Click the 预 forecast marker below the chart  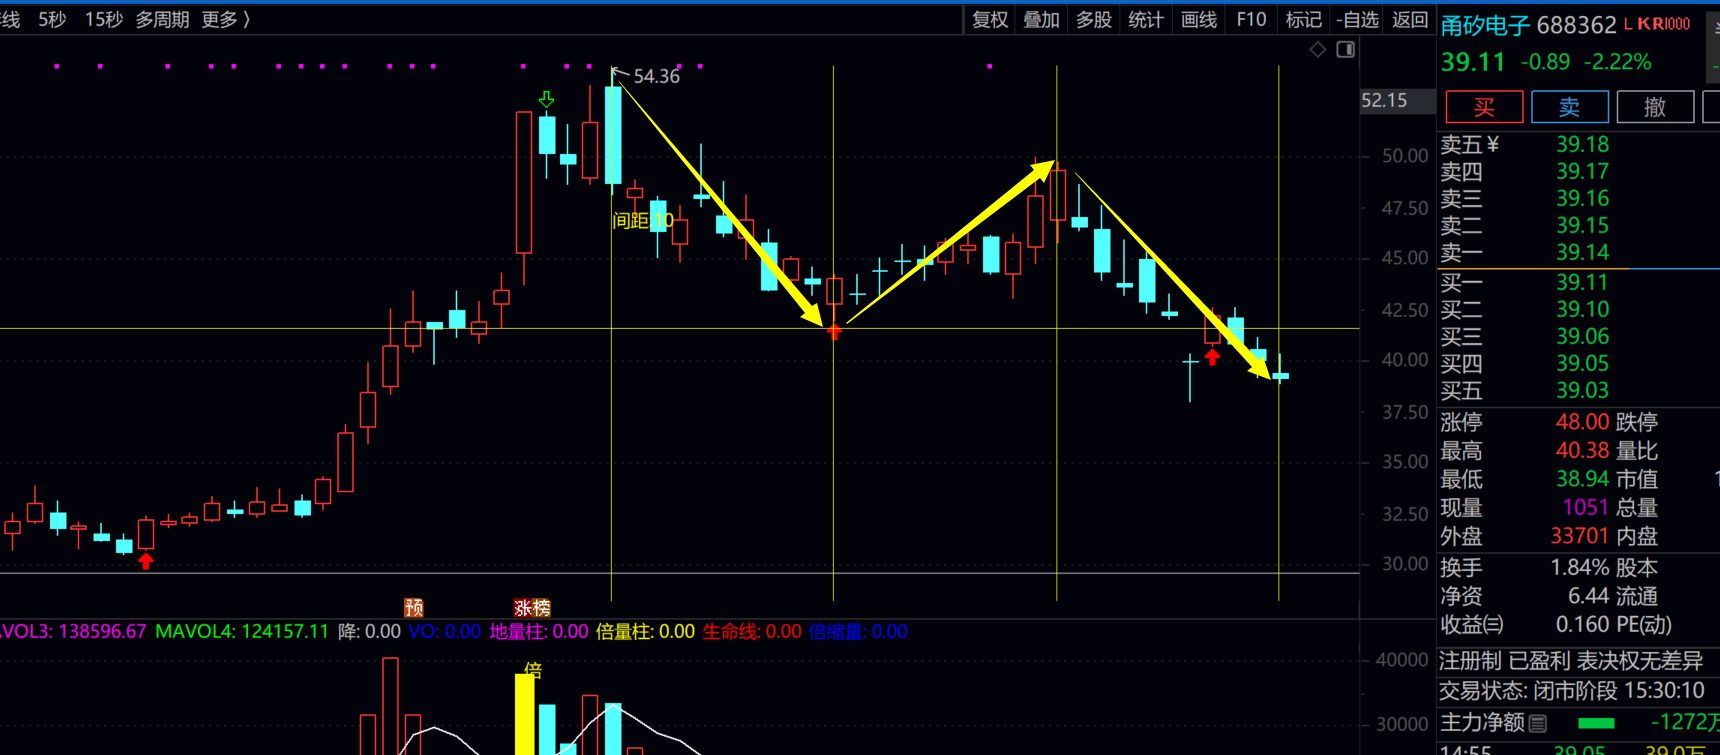point(413,607)
